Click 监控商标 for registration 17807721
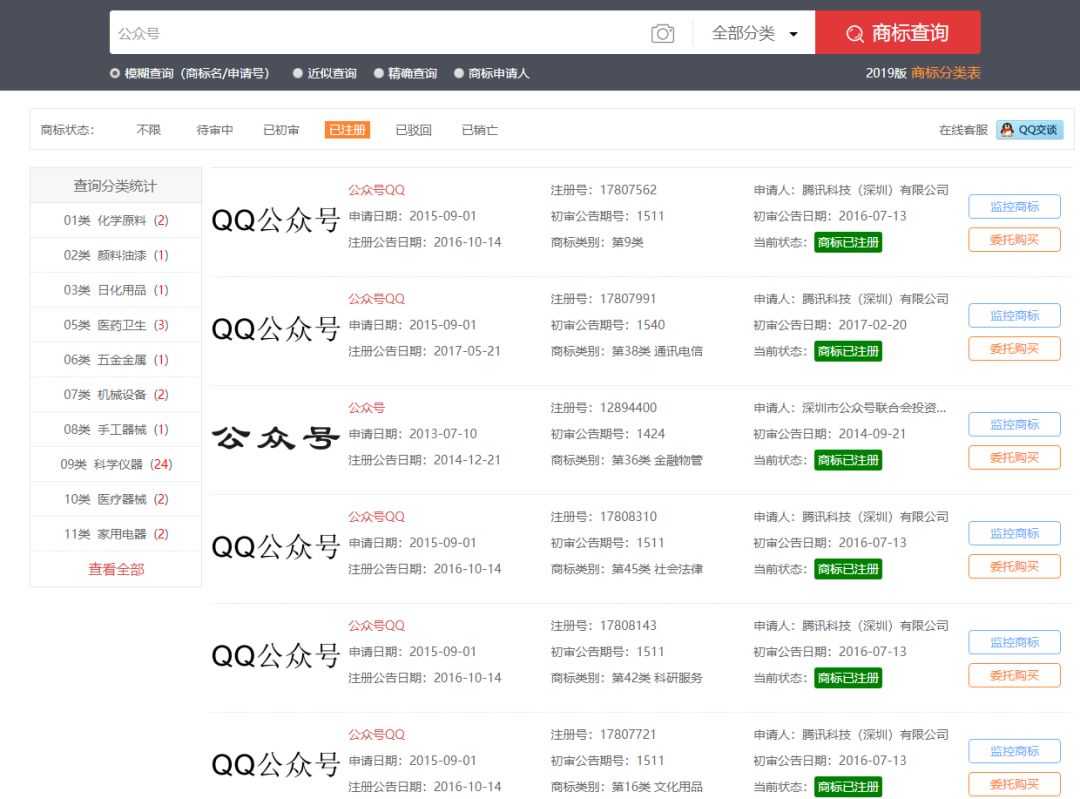This screenshot has width=1080, height=799. (x=1014, y=751)
